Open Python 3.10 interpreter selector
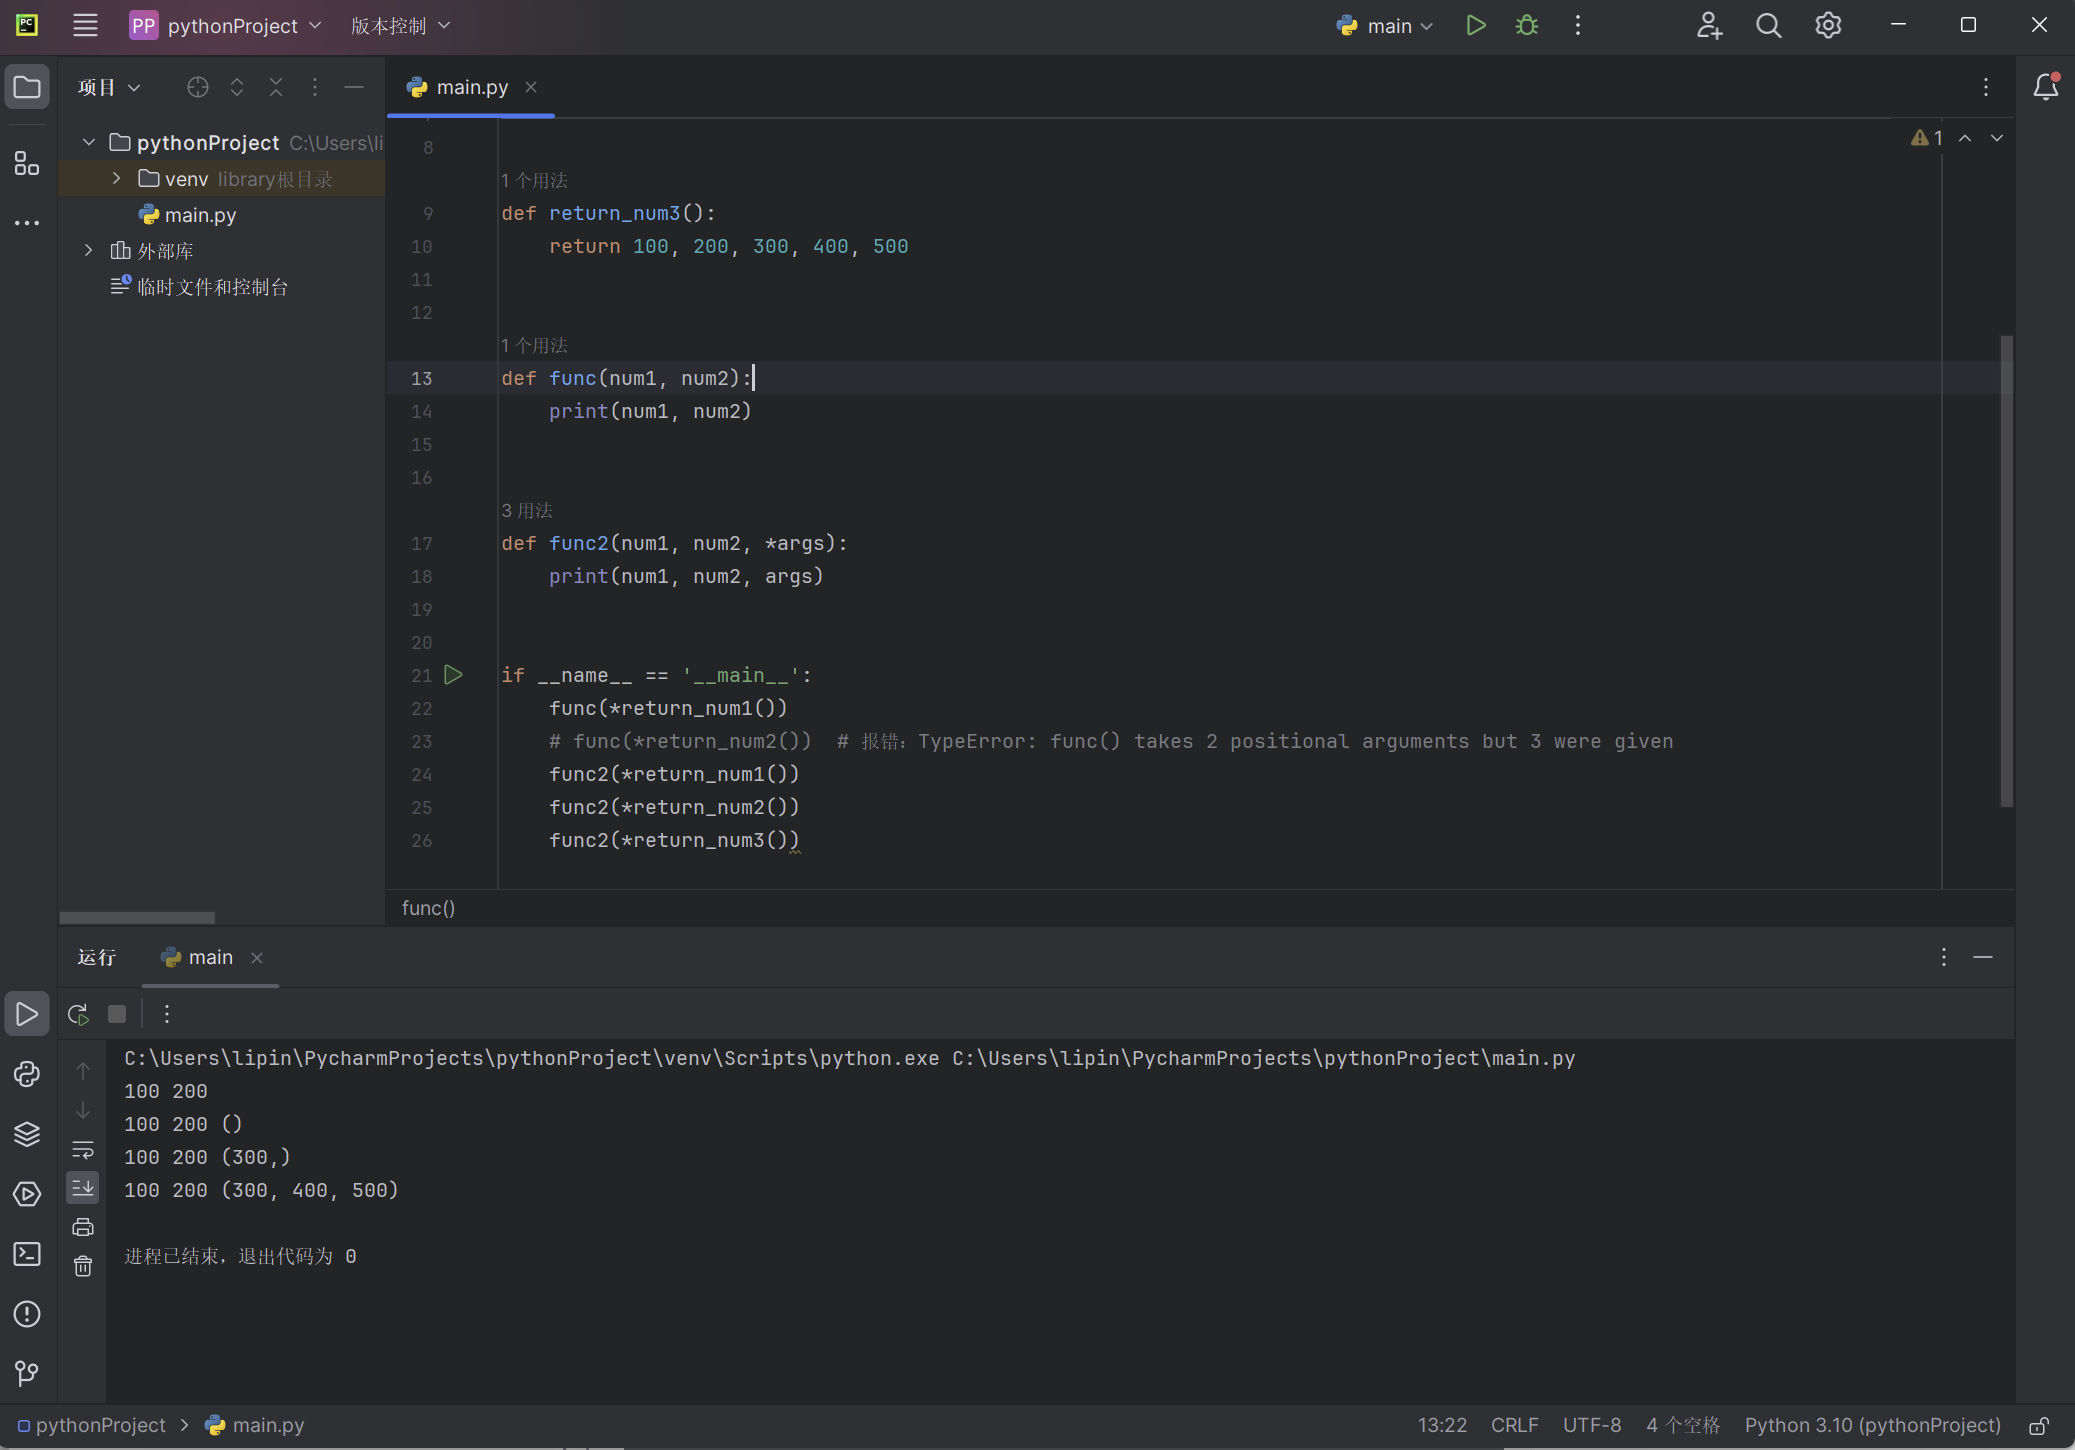This screenshot has width=2075, height=1450. point(1872,1425)
